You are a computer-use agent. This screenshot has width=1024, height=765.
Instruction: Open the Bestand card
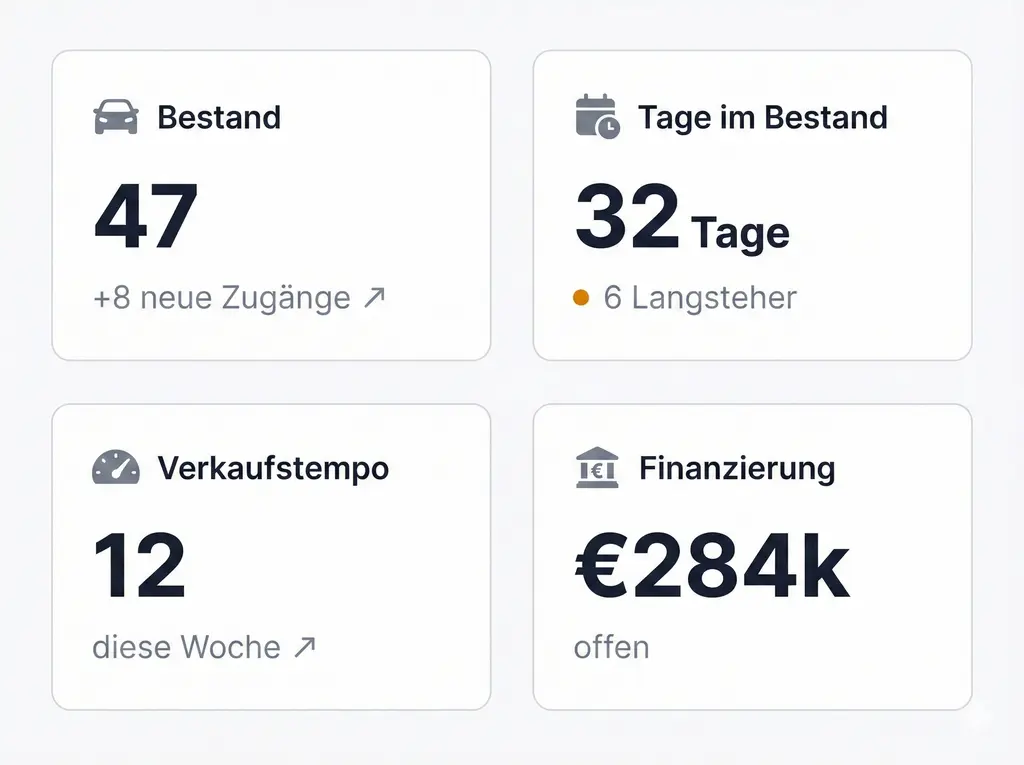click(271, 205)
